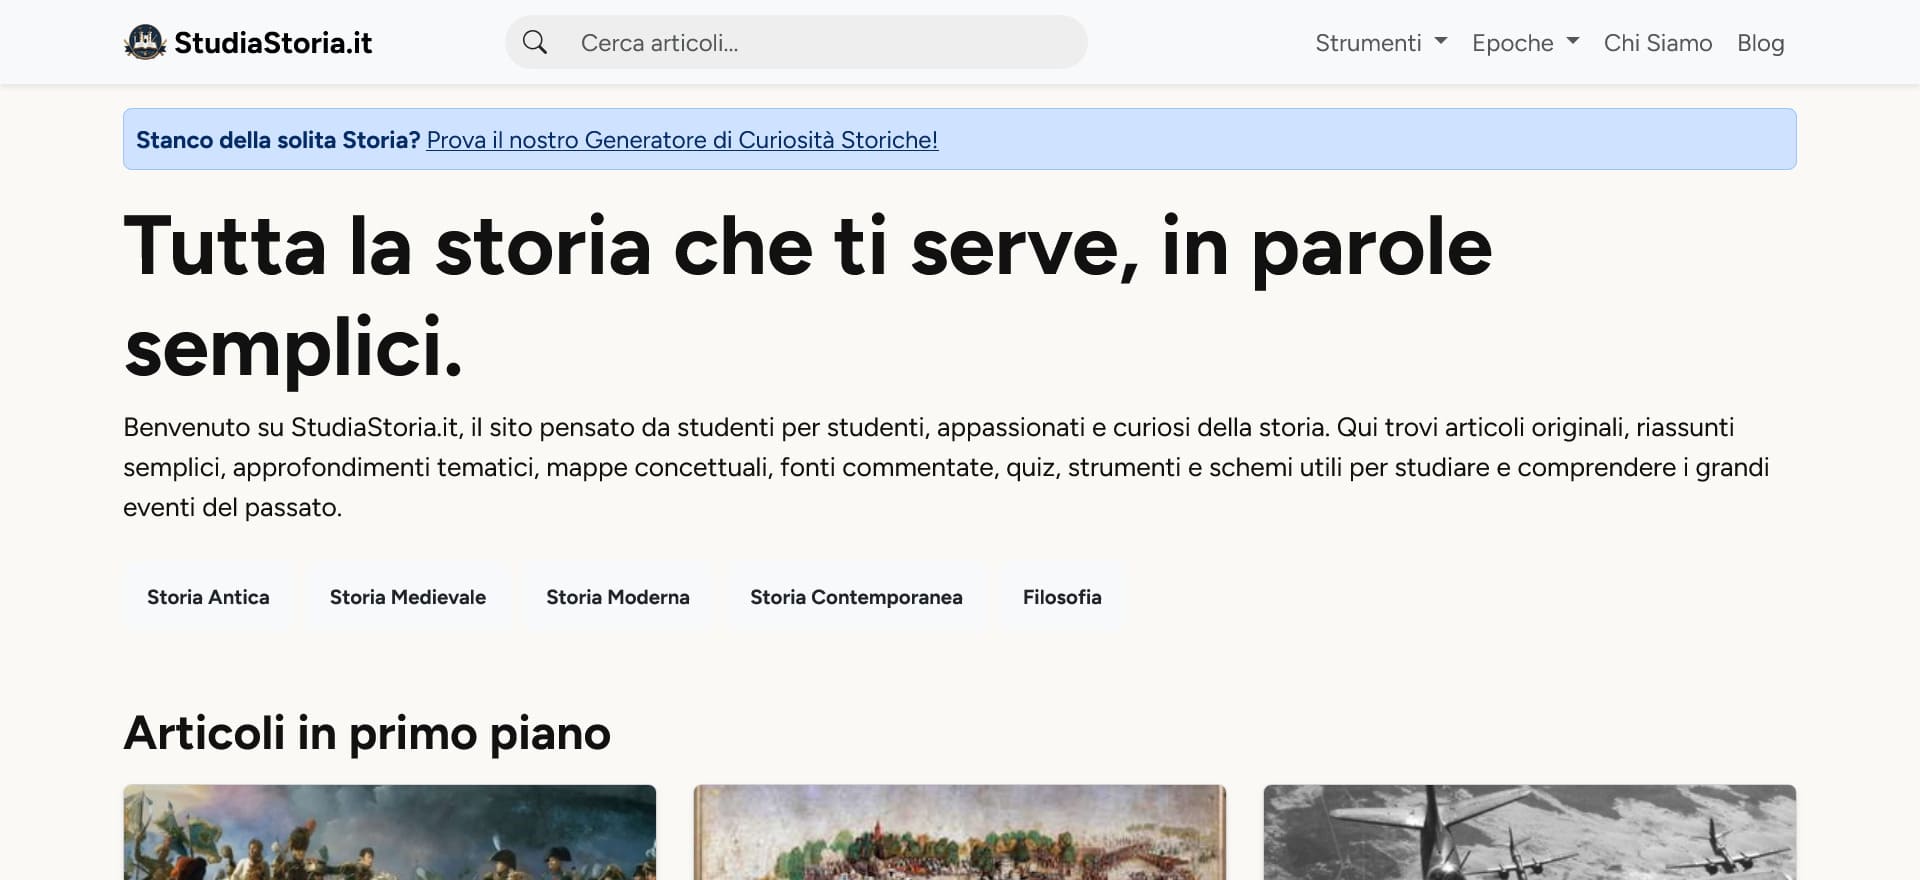This screenshot has height=880, width=1920.
Task: Click the main 'Tutta la storia' headline
Action: click(x=808, y=297)
